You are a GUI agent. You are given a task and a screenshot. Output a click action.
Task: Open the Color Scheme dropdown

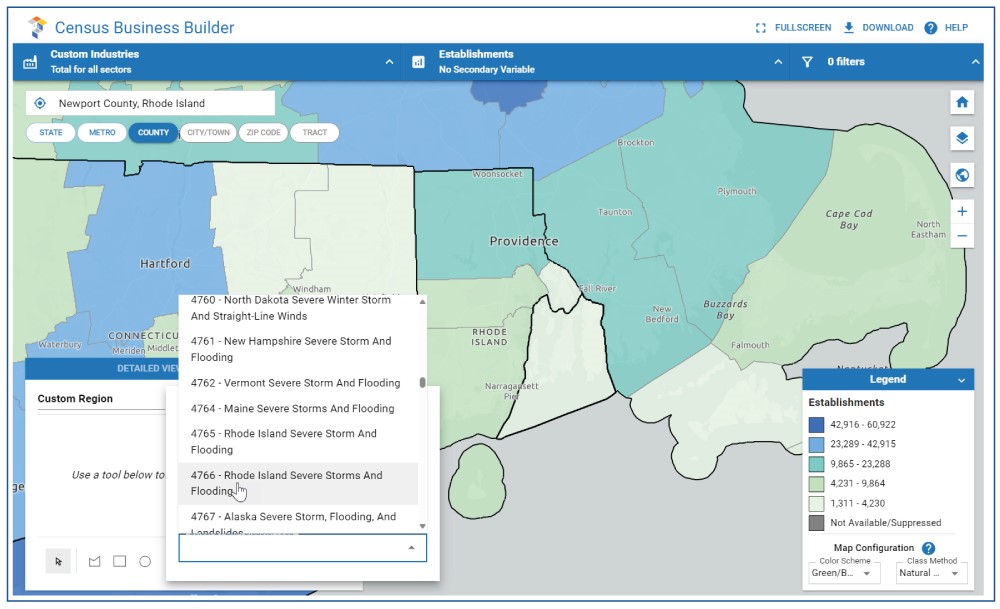[x=844, y=573]
